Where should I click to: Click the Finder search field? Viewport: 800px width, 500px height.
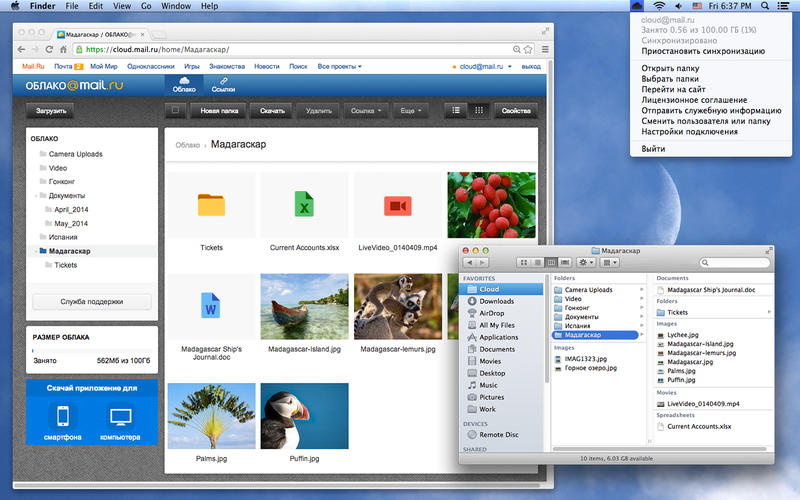[734, 263]
